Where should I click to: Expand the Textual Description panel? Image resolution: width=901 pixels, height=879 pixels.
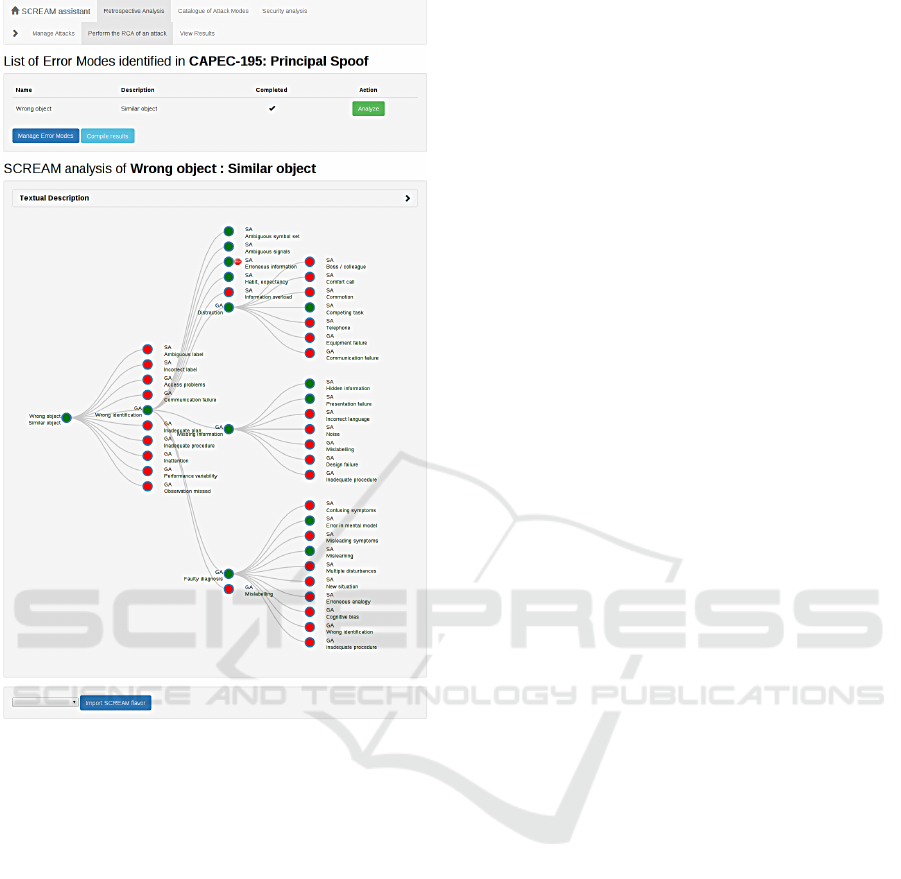[407, 198]
